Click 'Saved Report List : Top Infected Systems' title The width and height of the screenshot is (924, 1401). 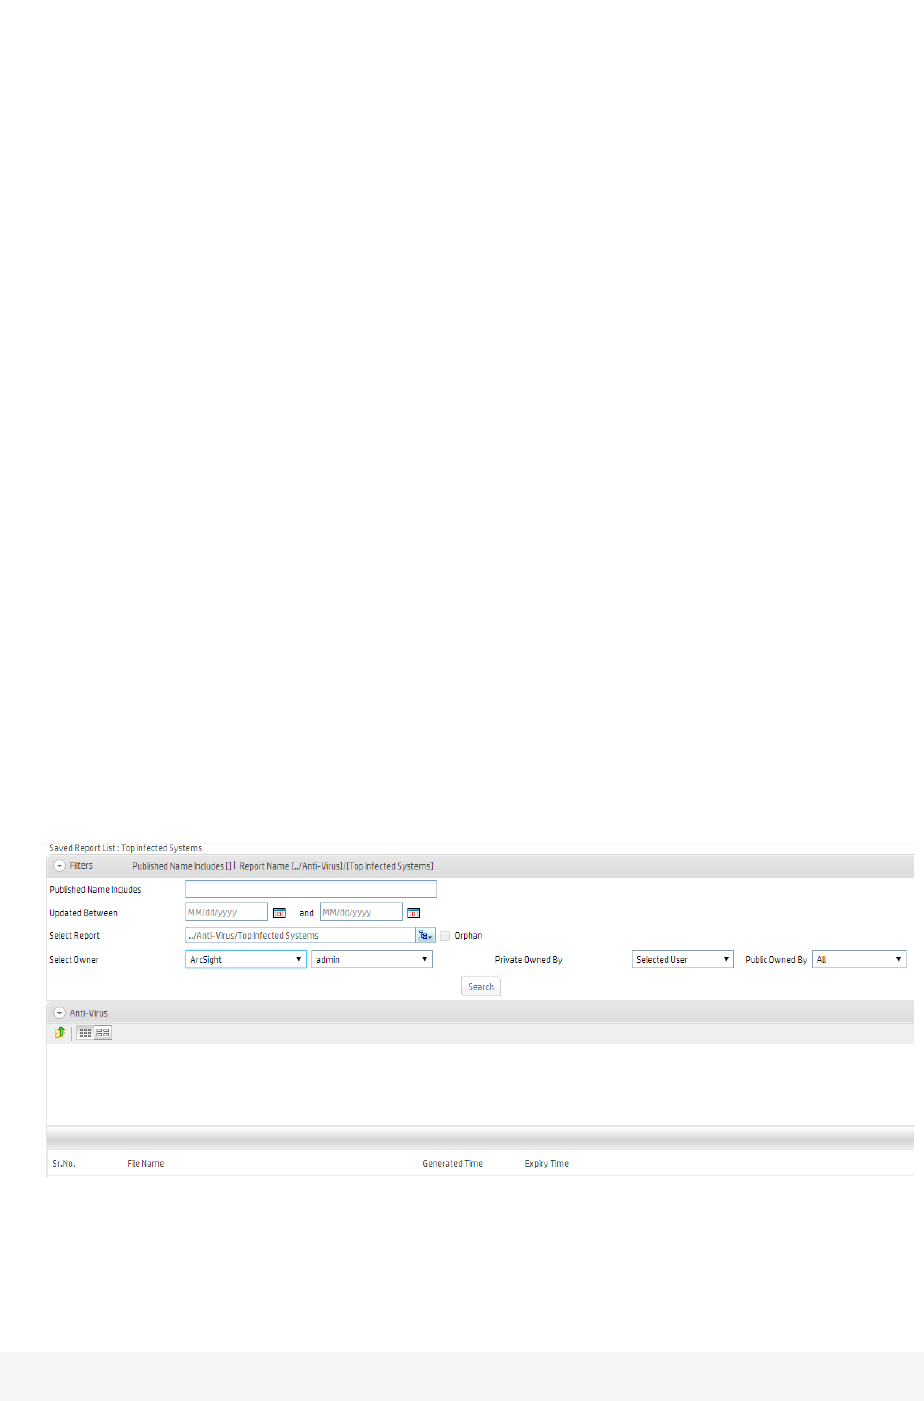[x=126, y=848]
